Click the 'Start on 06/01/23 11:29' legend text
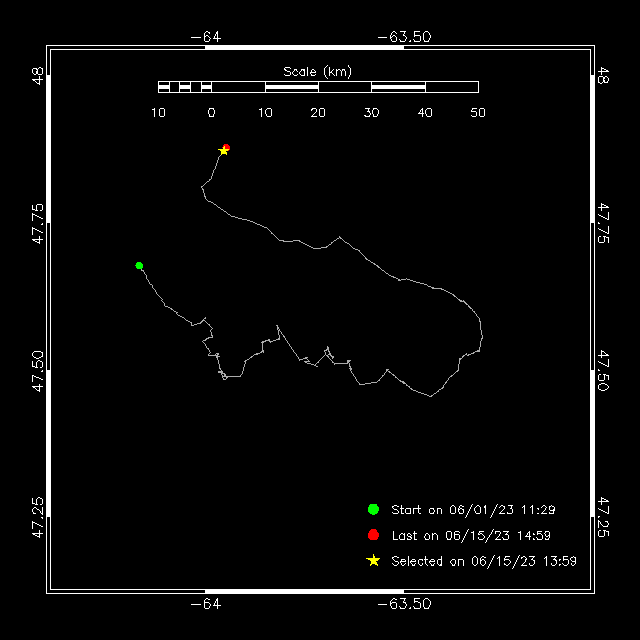Viewport: 640px width, 640px height. click(x=473, y=510)
